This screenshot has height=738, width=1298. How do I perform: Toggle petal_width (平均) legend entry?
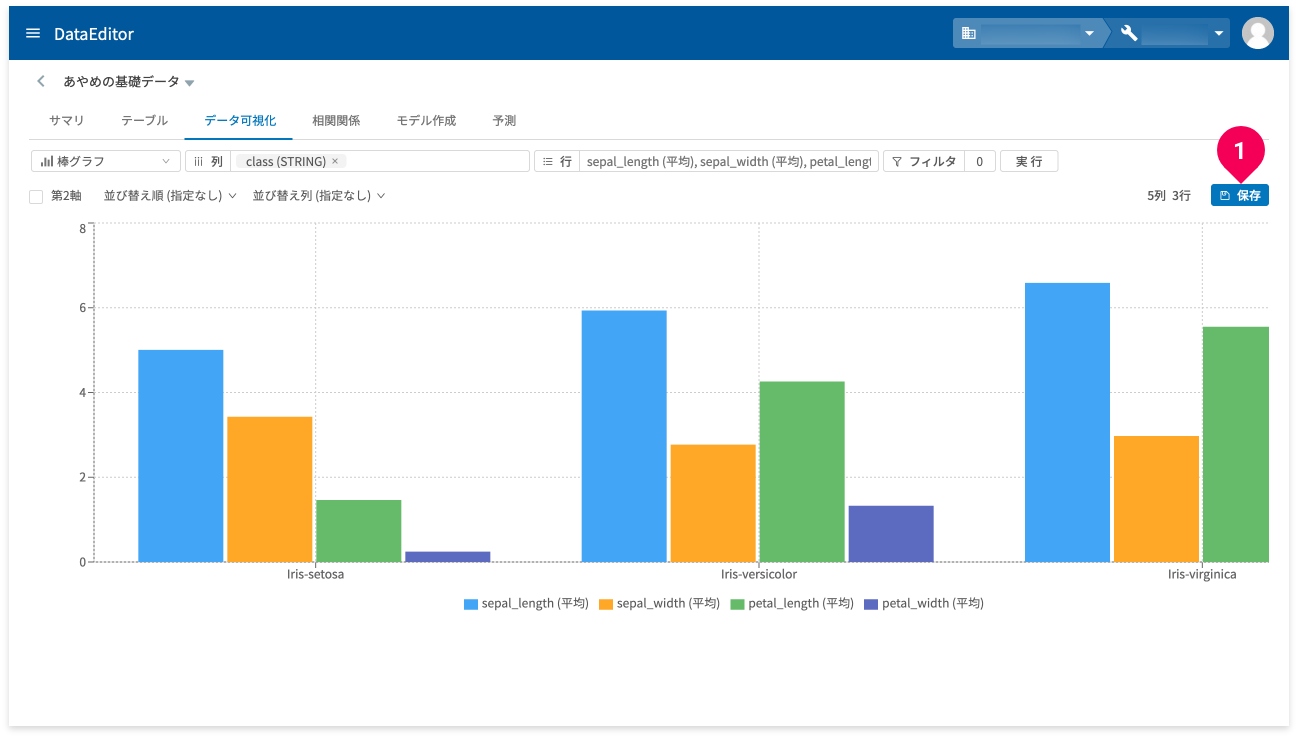(924, 603)
